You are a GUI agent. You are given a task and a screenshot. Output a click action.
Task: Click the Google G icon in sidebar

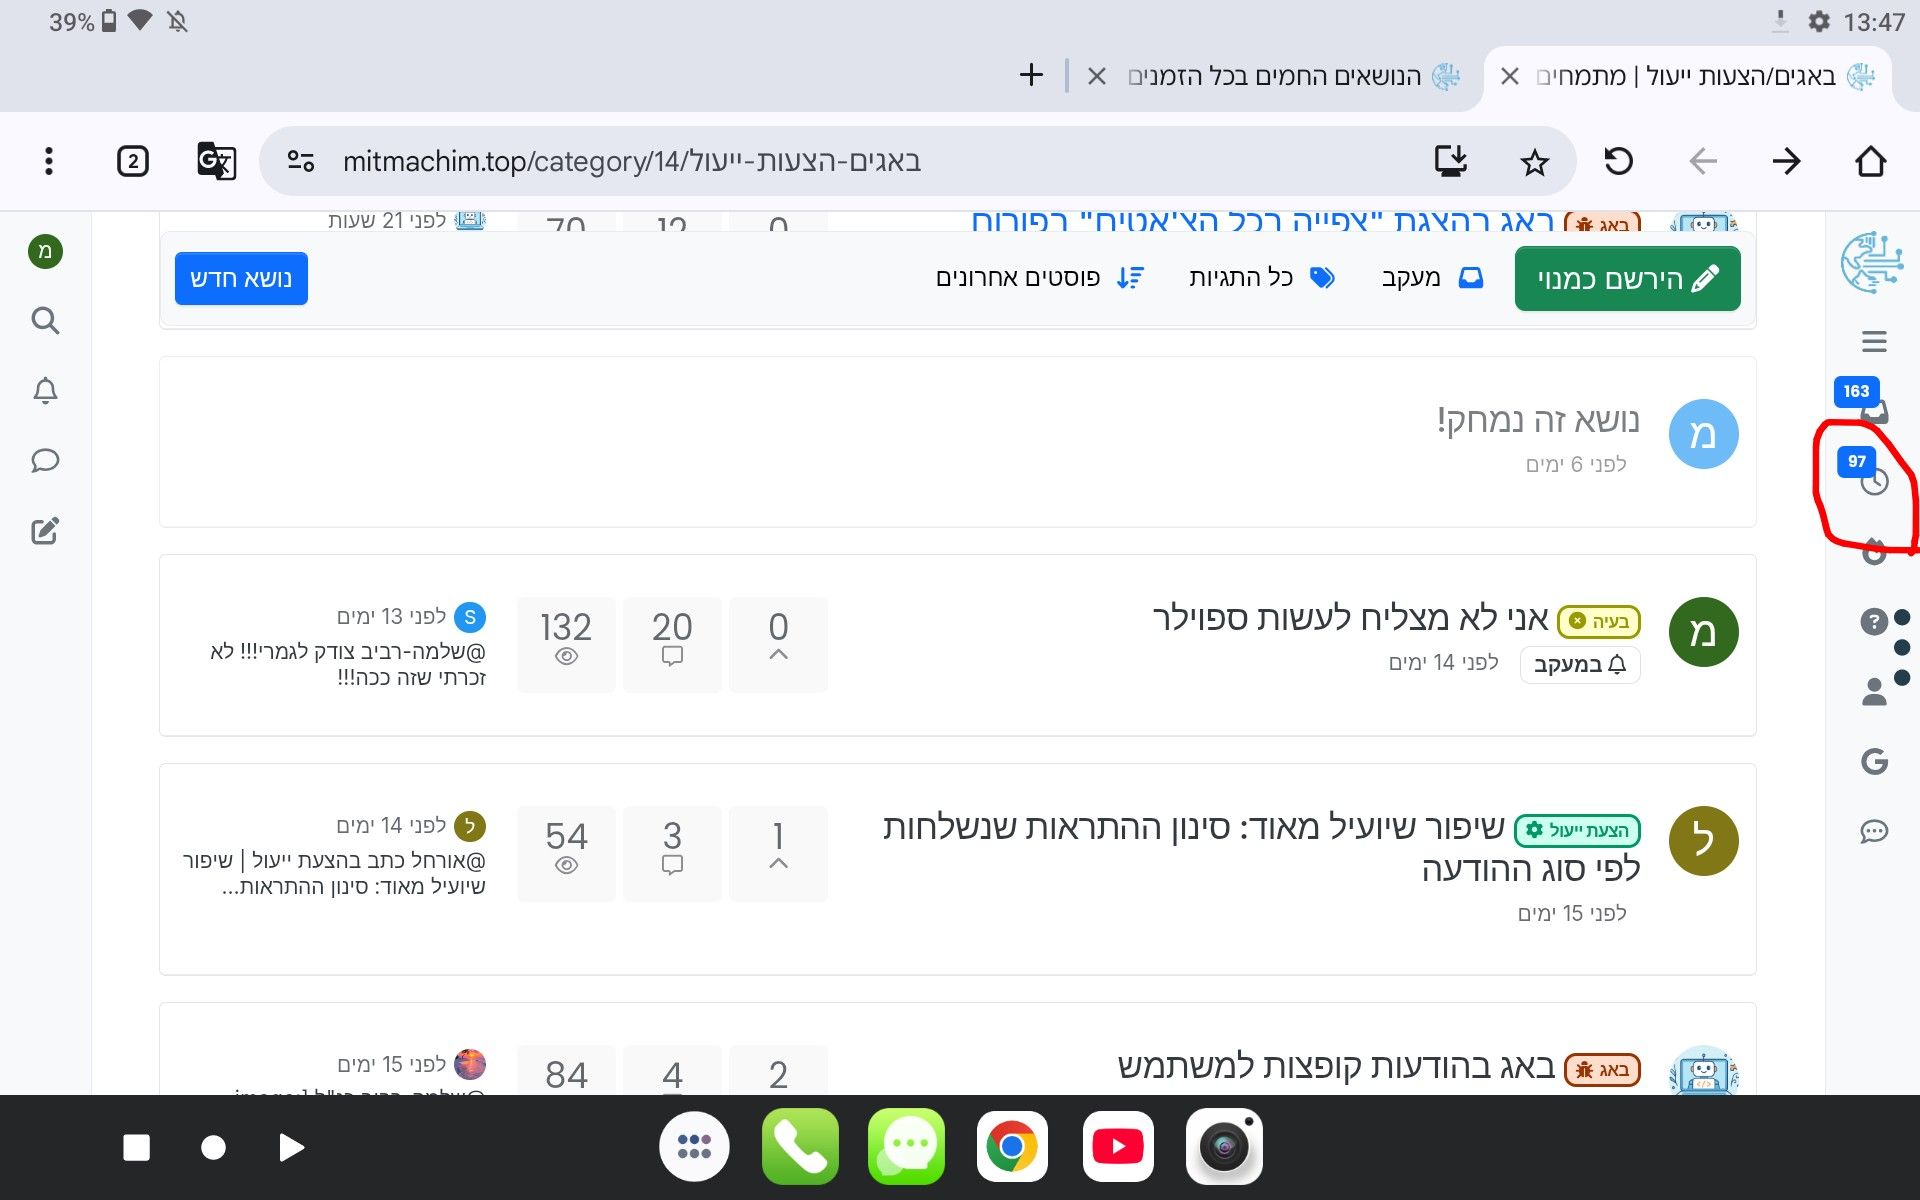tap(1874, 762)
